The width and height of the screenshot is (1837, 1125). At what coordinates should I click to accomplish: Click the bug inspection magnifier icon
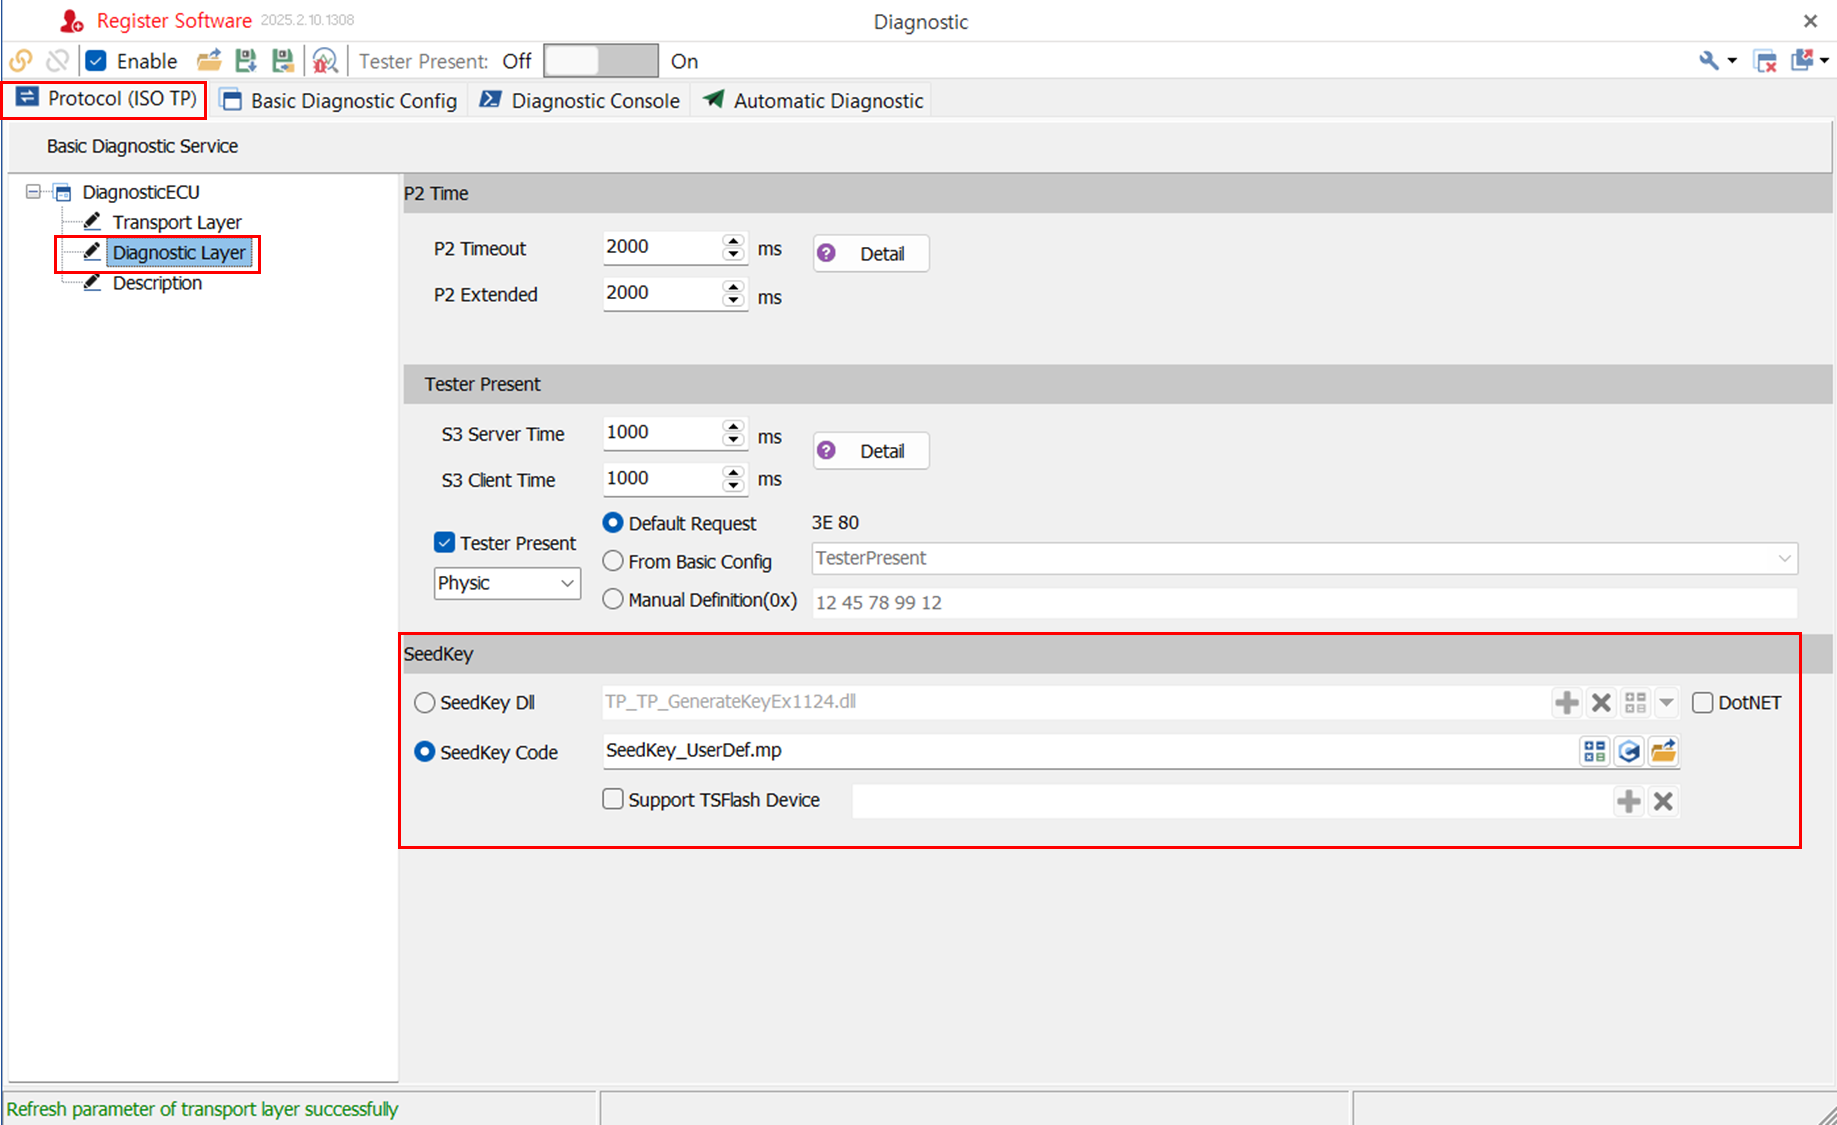coord(325,61)
